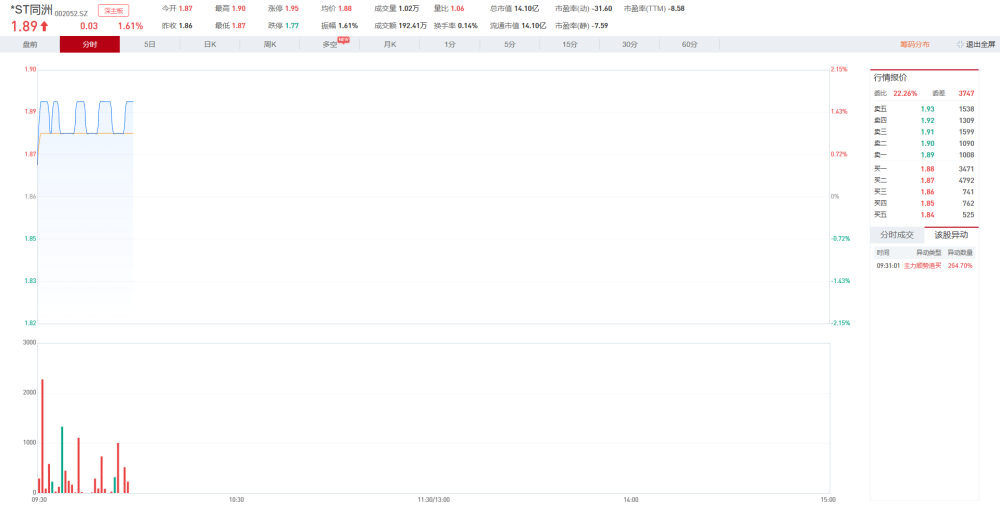Choose the 15分 chart interval tab
Screen dimensions: 1000x505
[x=570, y=45]
